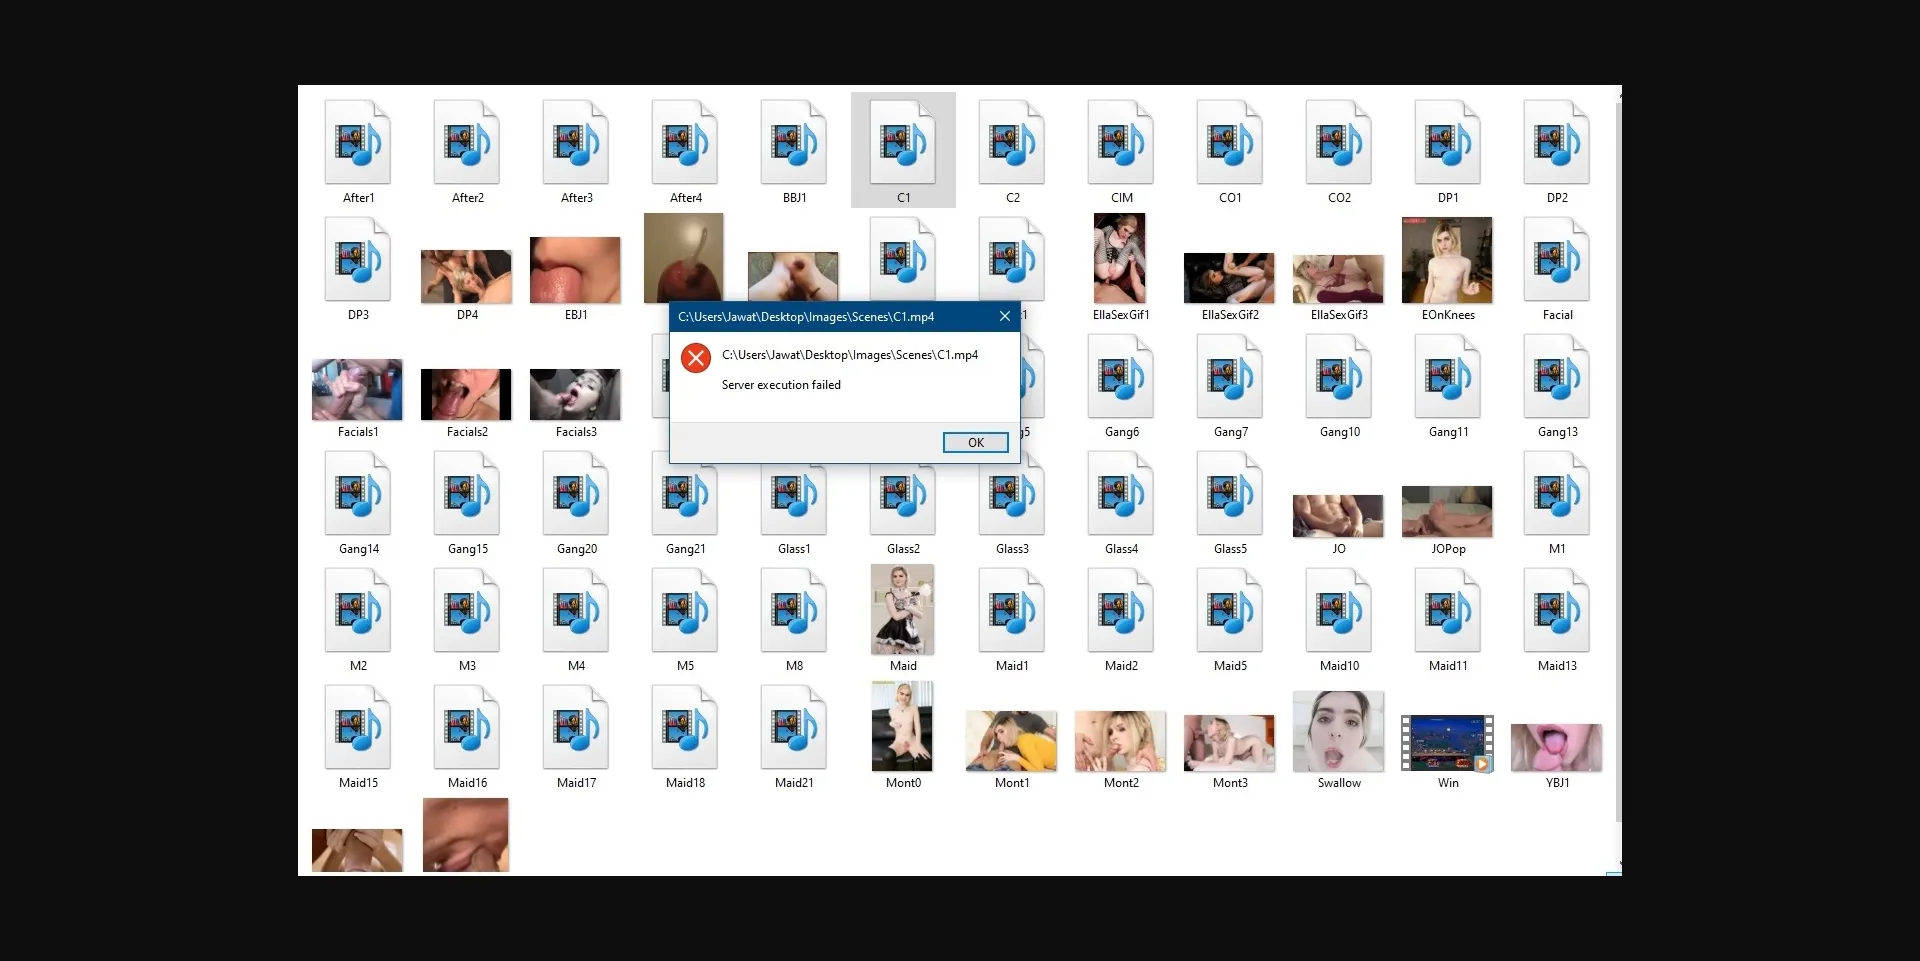Viewport: 1920px width, 961px height.
Task: Select the CO2 media file icon
Action: [x=1339, y=144]
